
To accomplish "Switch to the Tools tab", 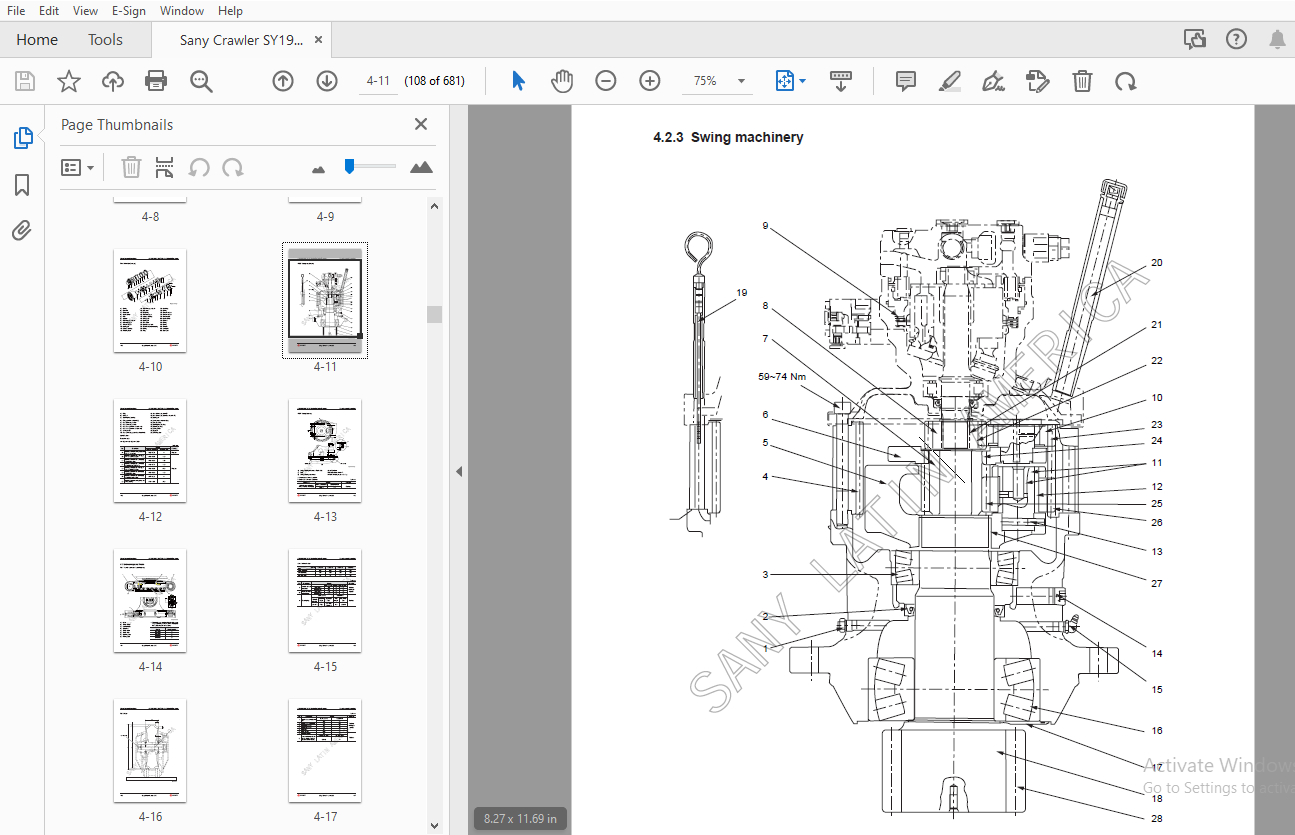I will (105, 40).
